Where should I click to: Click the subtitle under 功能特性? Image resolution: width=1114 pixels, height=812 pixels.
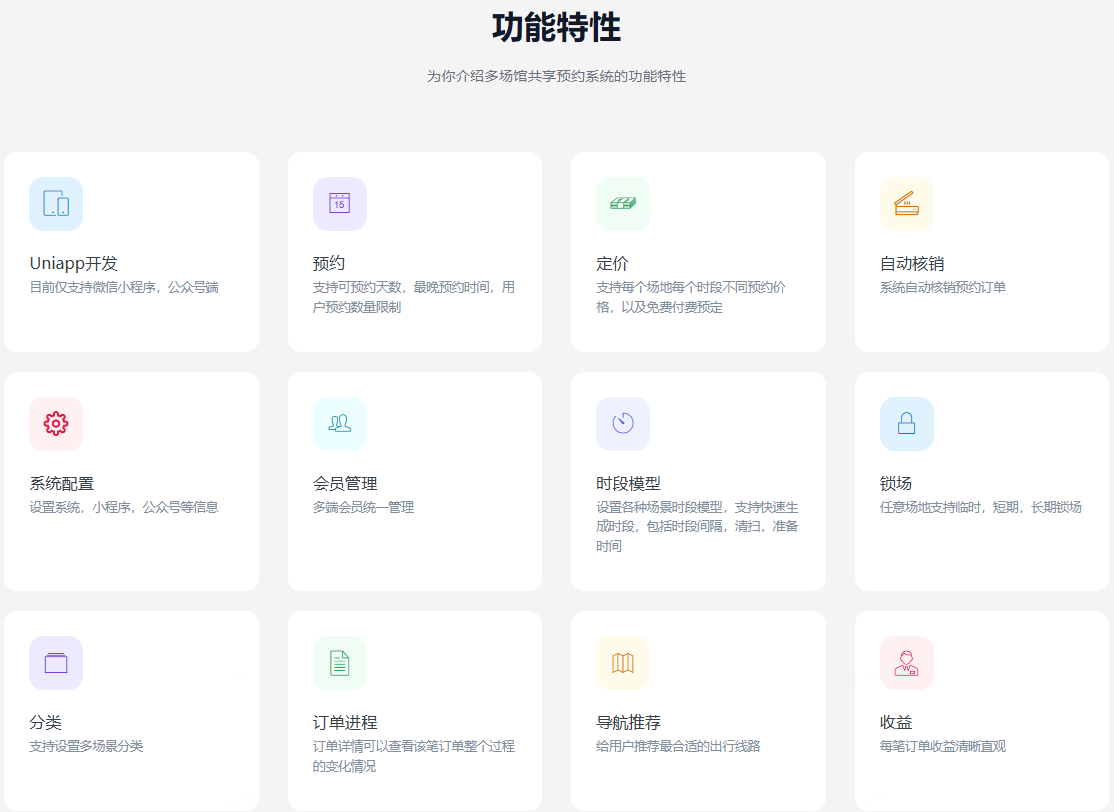coord(556,76)
